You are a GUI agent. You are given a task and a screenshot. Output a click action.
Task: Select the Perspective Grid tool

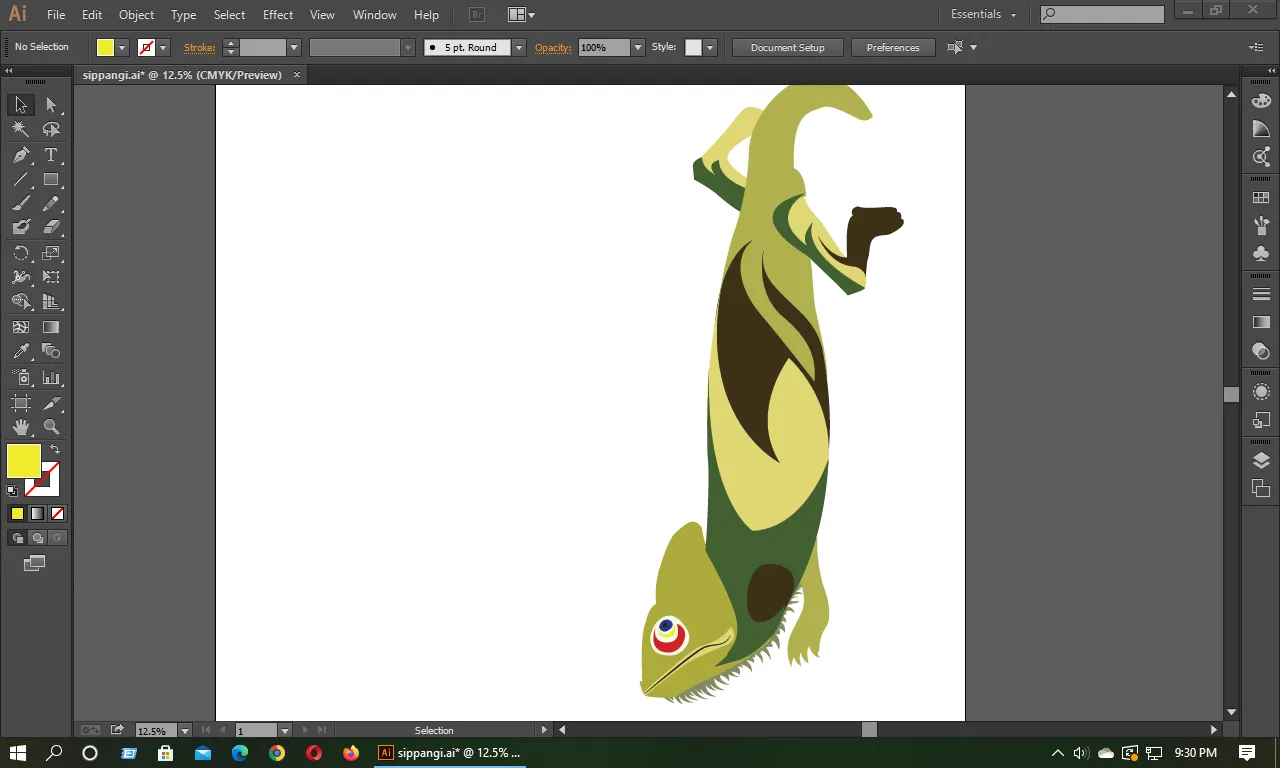51,302
